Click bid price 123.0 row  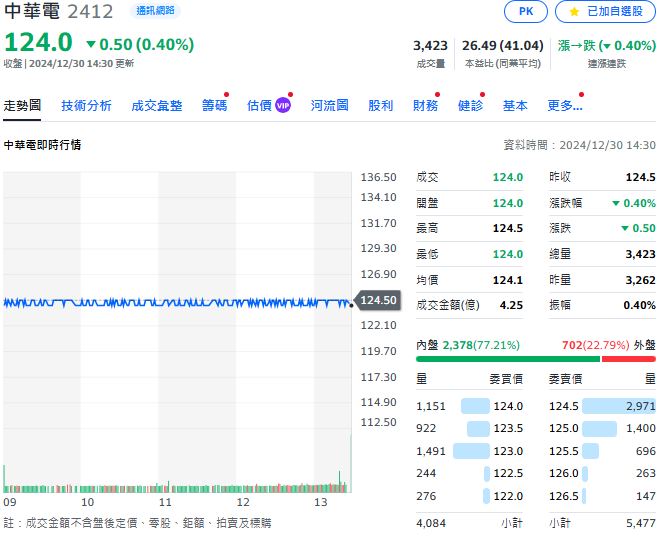tap(469, 451)
